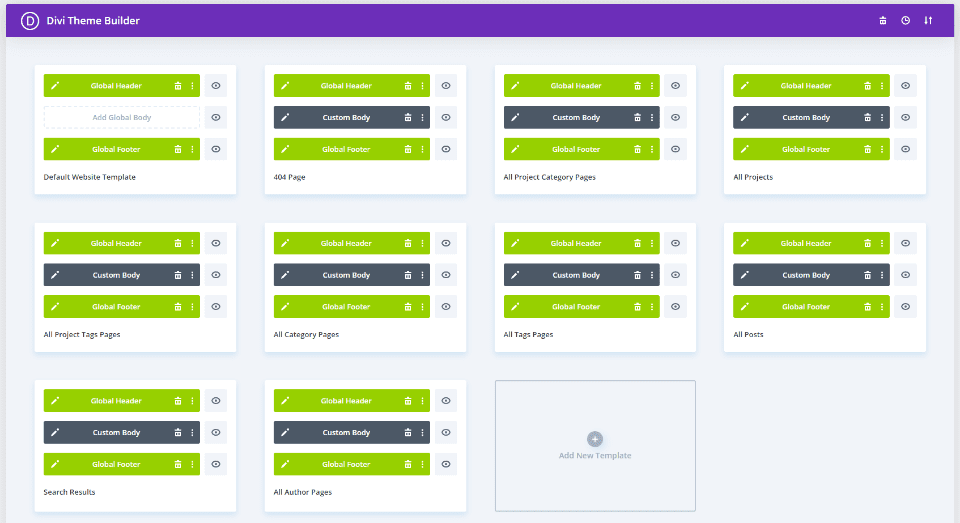Click Add New Template card
The image size is (960, 523).
595,446
